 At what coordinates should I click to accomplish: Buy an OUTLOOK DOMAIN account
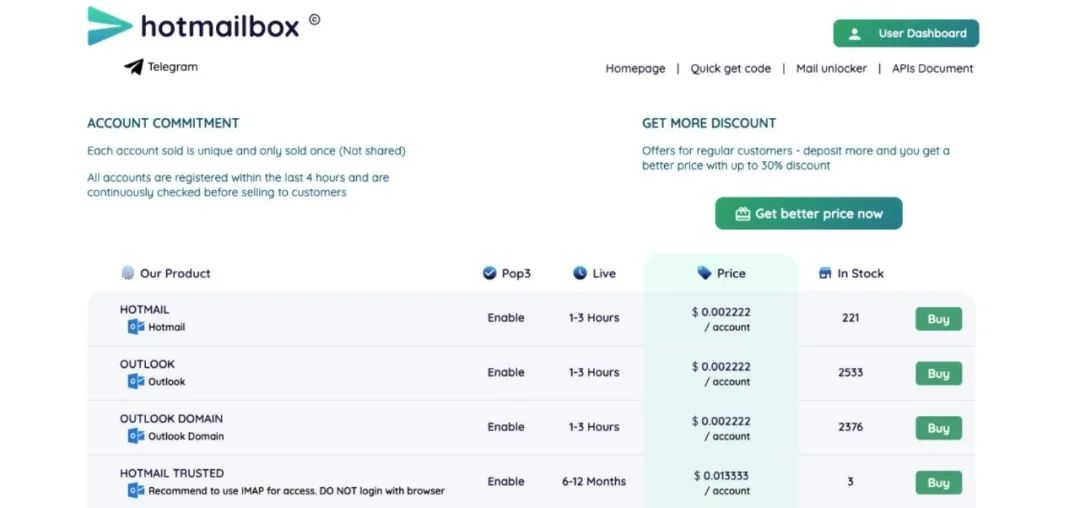pos(938,428)
